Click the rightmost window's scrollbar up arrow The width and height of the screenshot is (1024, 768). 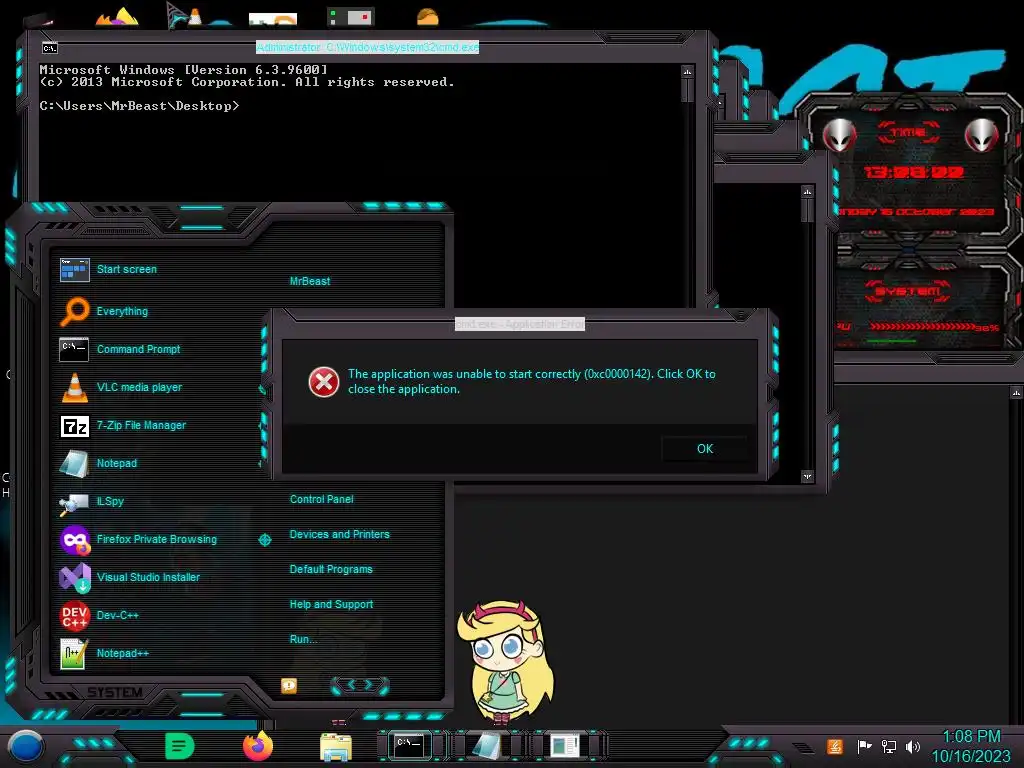pyautogui.click(x=1016, y=392)
